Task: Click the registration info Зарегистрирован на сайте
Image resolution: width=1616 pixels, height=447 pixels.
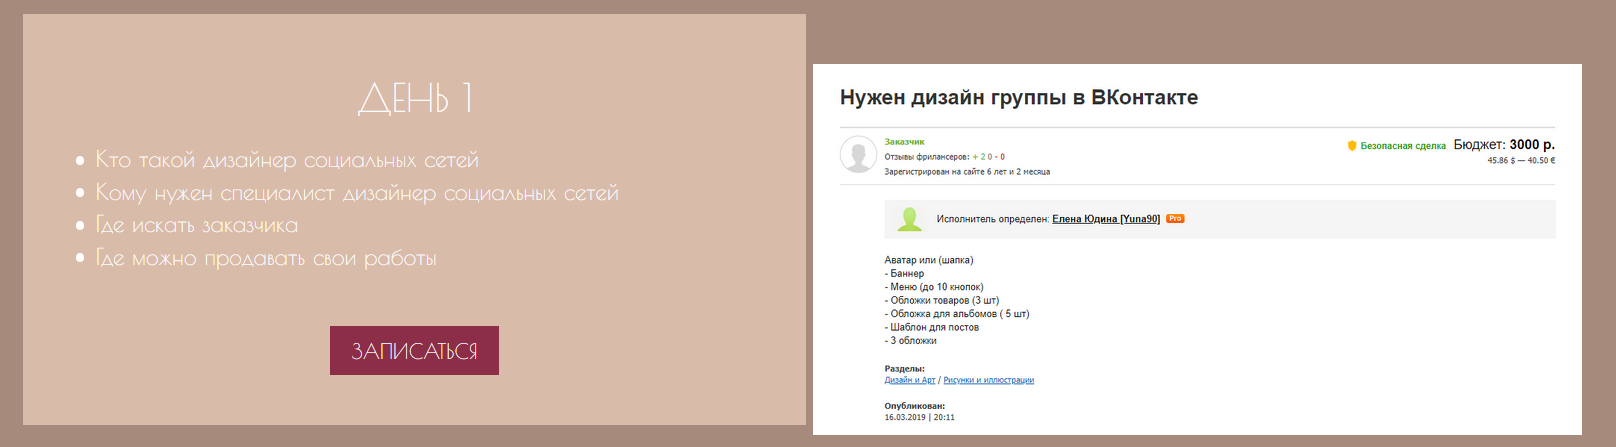Action: [967, 172]
